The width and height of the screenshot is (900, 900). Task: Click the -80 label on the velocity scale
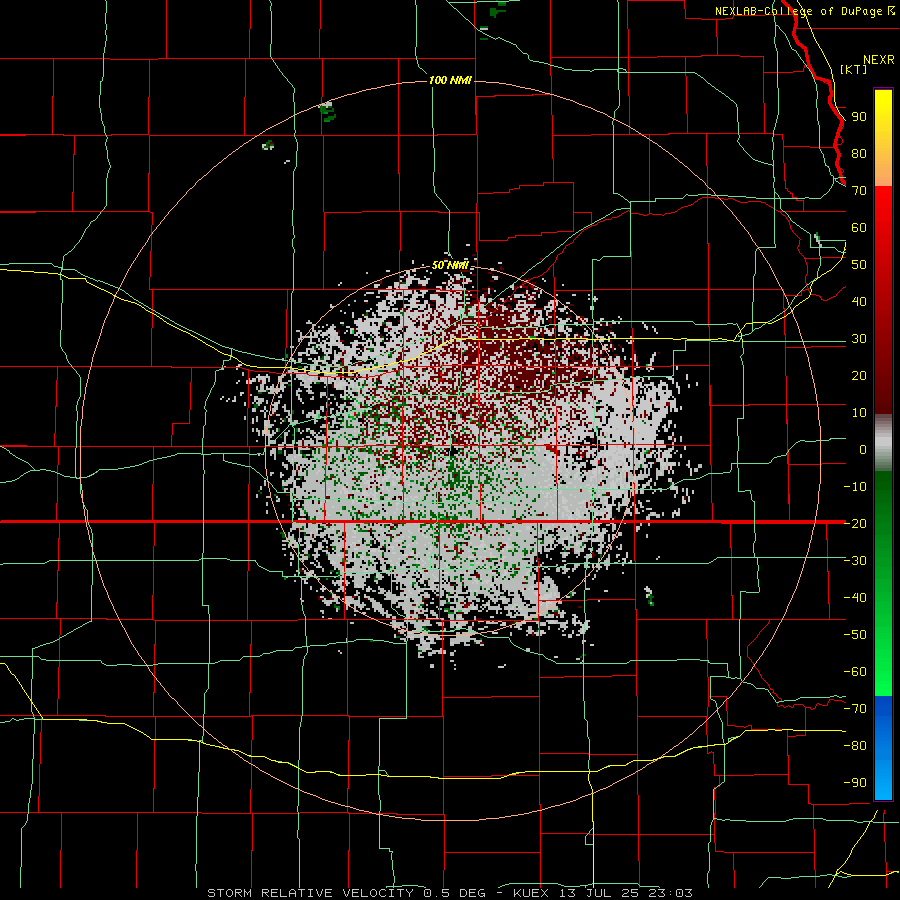tap(855, 746)
